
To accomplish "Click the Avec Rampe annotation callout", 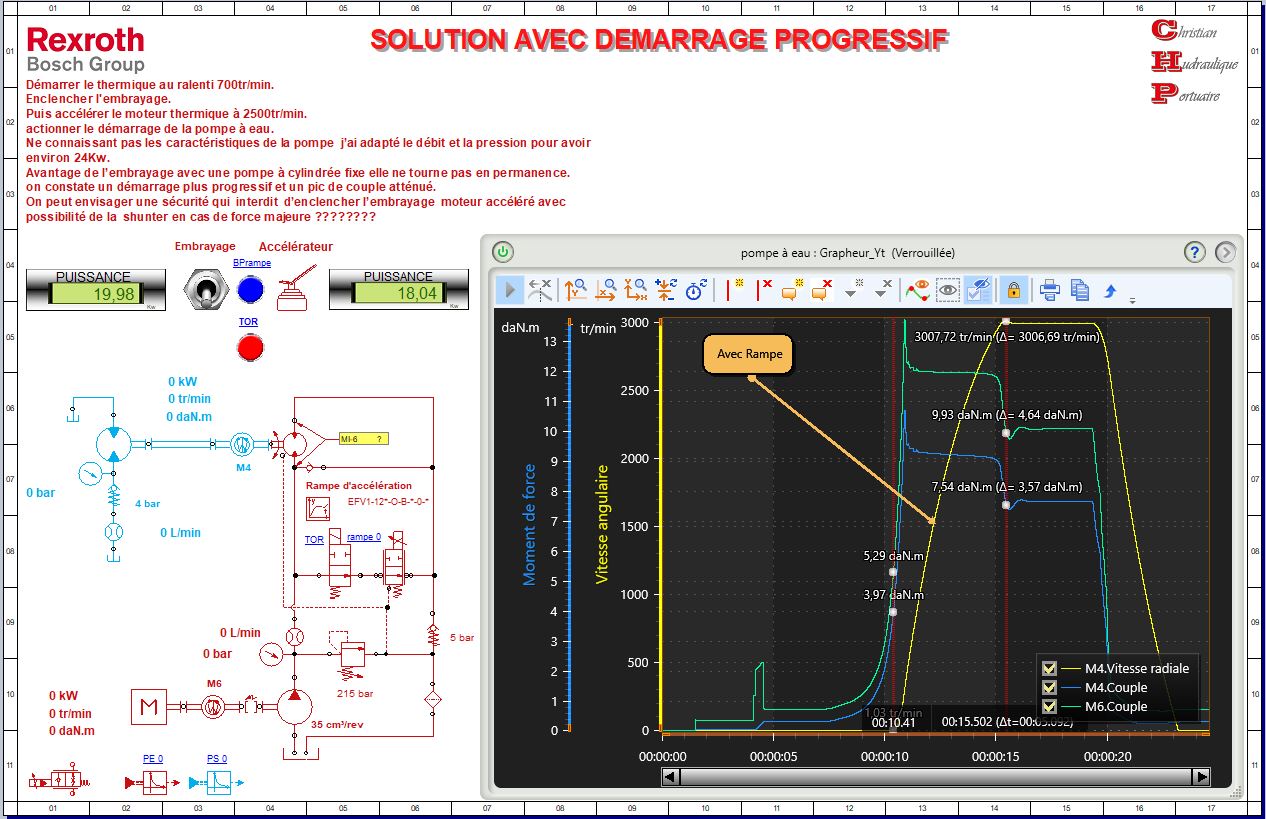I will (x=748, y=354).
